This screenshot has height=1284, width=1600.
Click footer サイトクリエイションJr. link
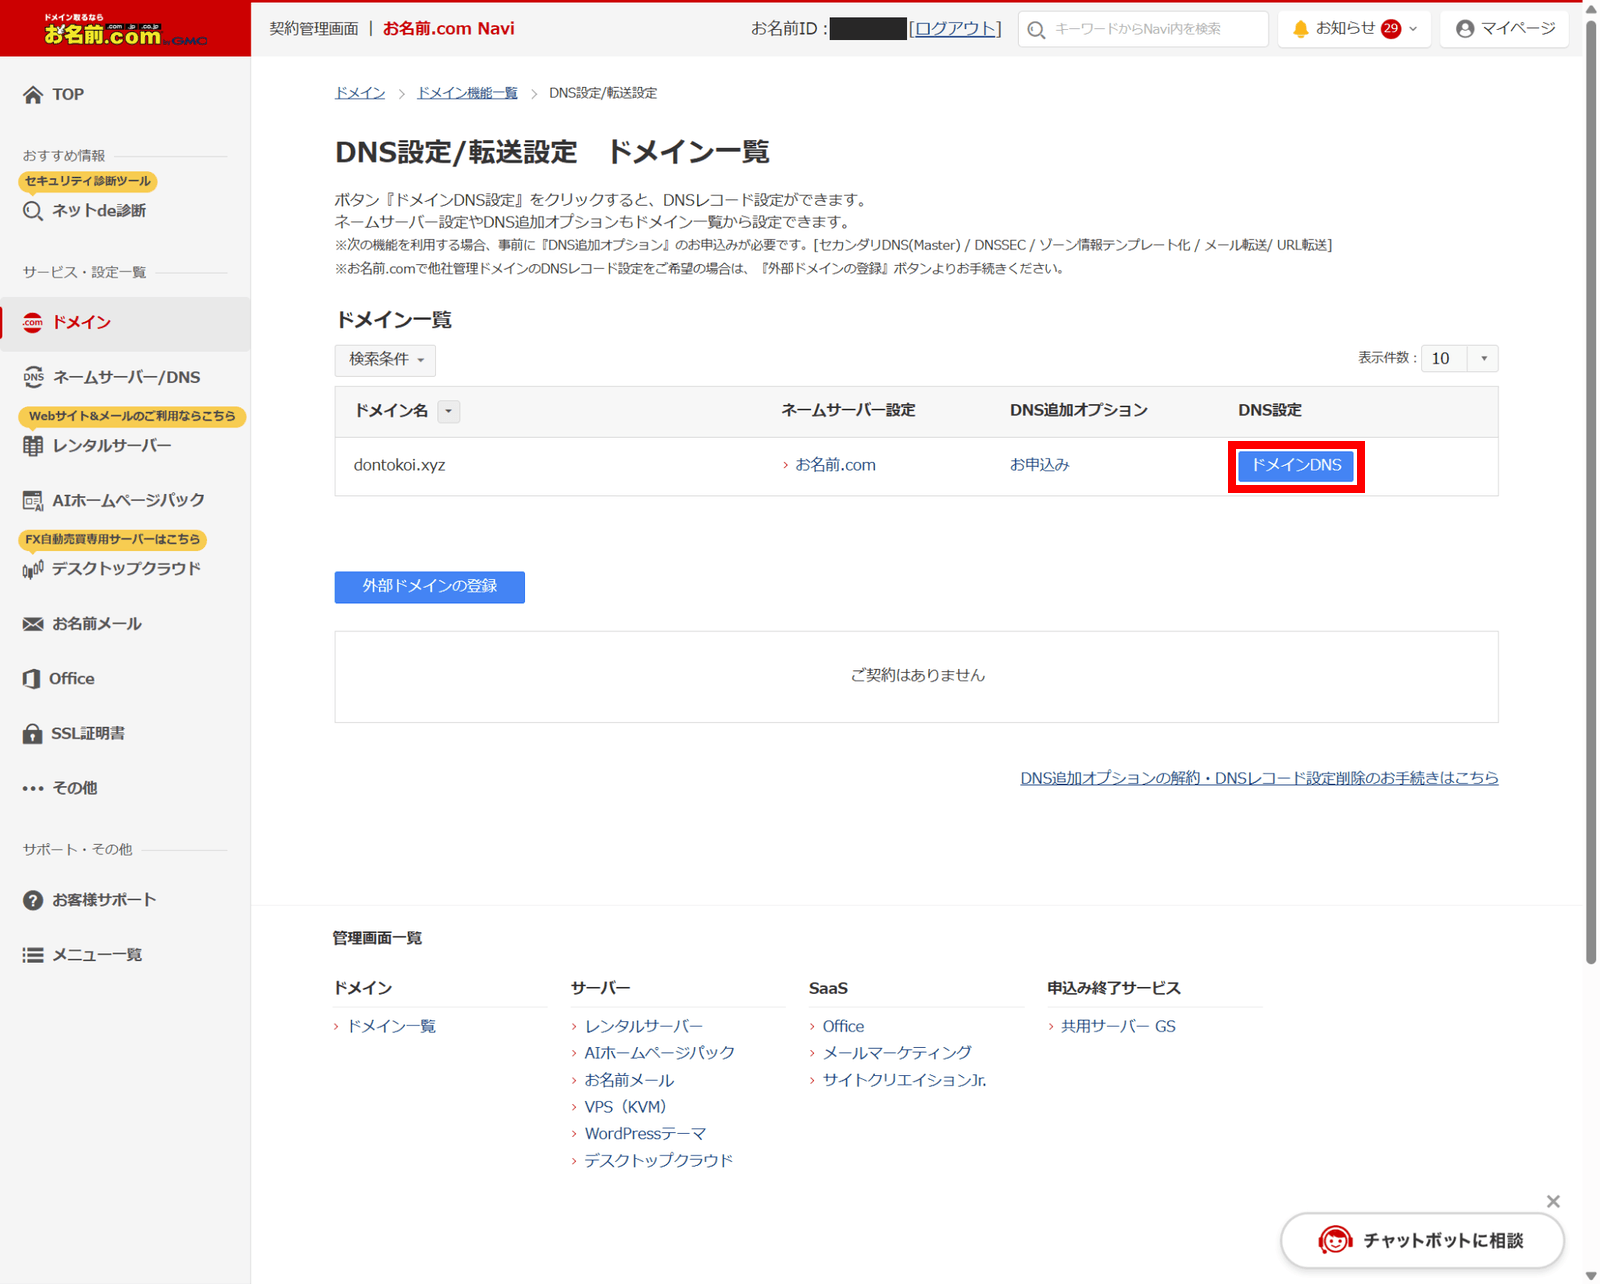[x=904, y=1080]
